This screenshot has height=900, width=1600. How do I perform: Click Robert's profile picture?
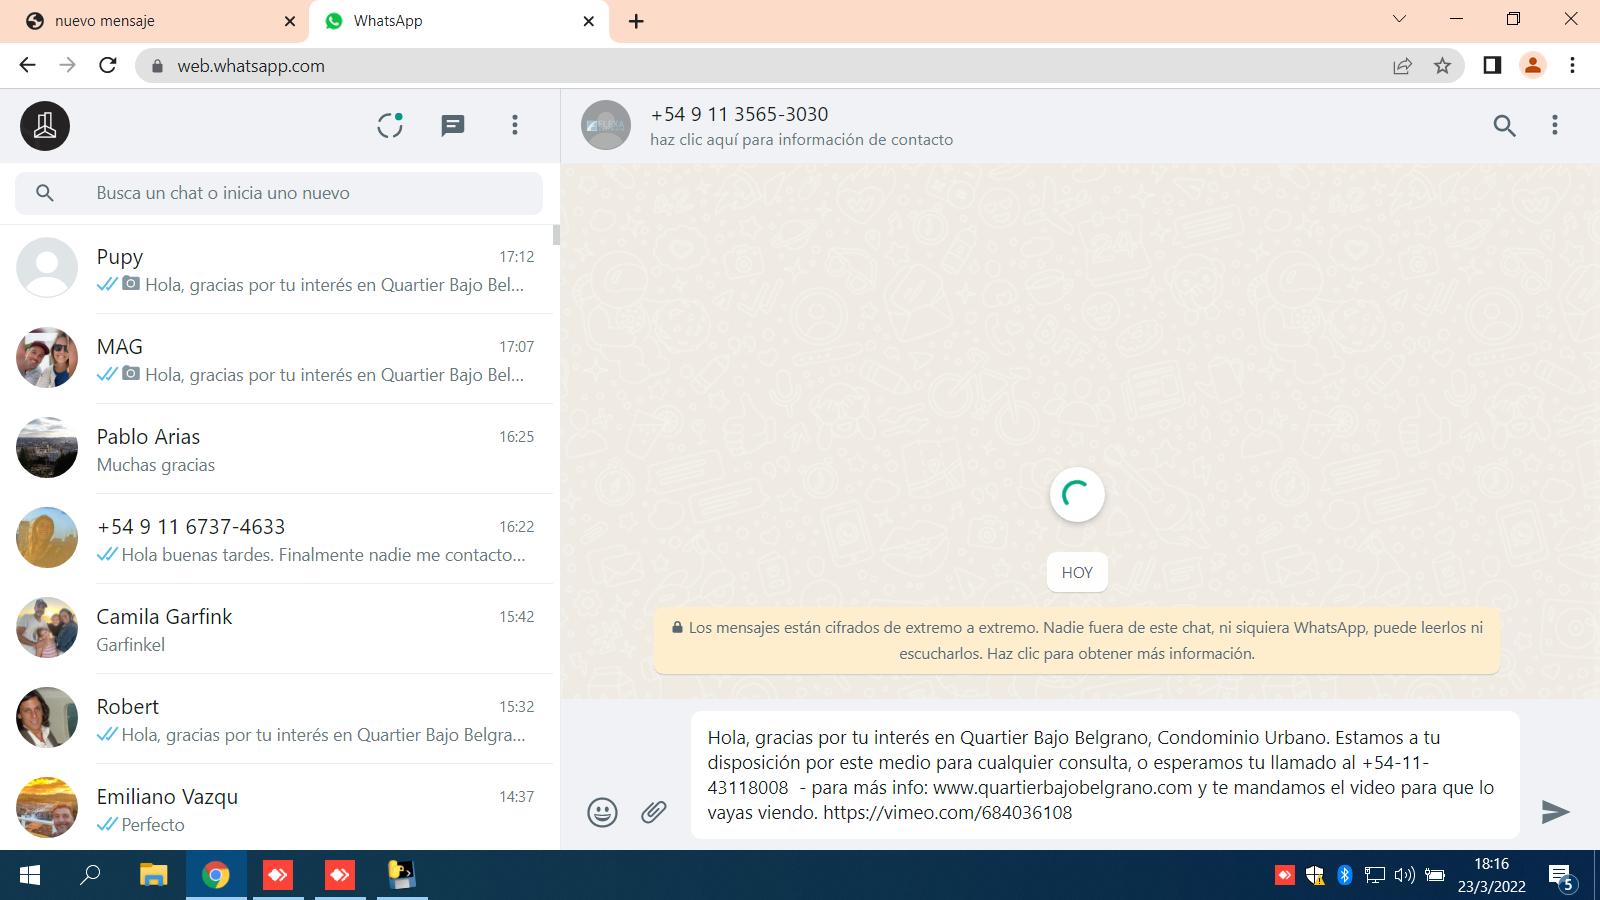47,718
